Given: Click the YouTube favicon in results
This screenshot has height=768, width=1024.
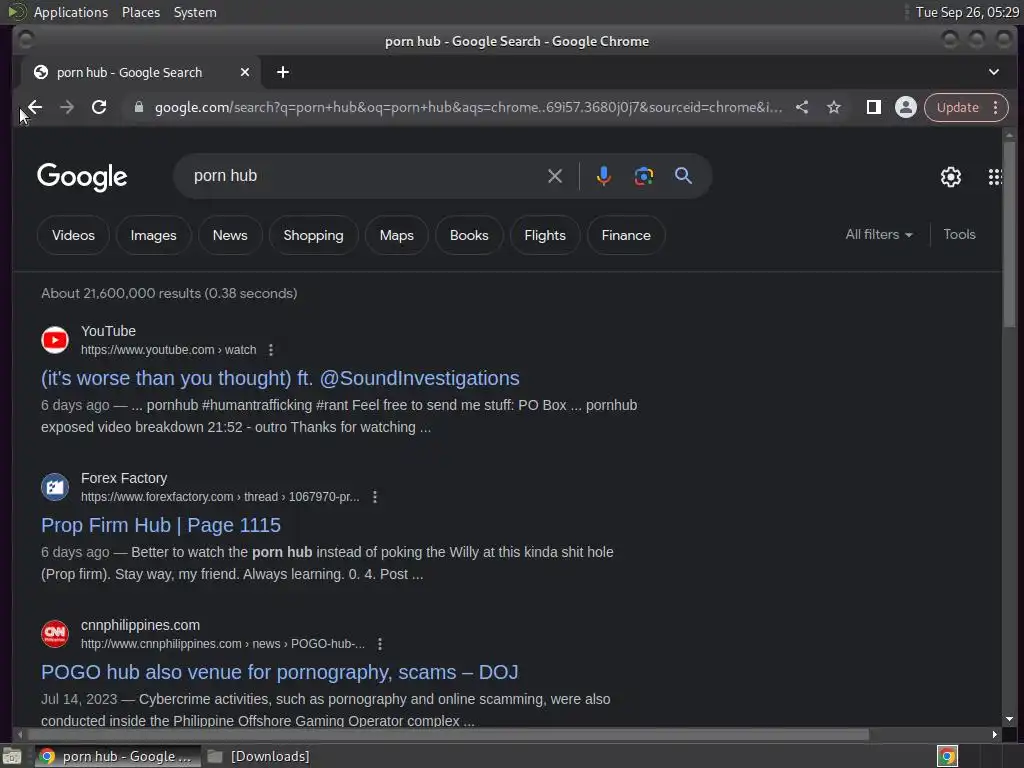Looking at the screenshot, I should point(55,340).
